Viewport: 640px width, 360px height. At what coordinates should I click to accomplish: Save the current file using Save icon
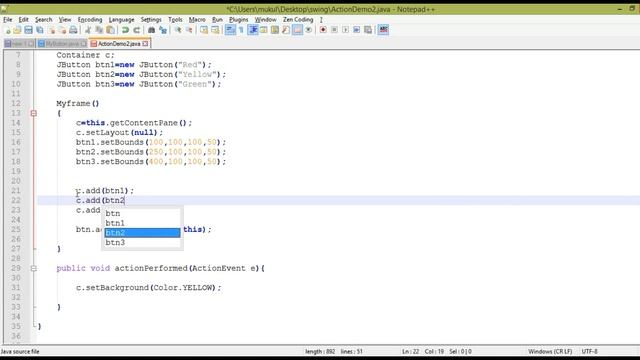pos(28,30)
